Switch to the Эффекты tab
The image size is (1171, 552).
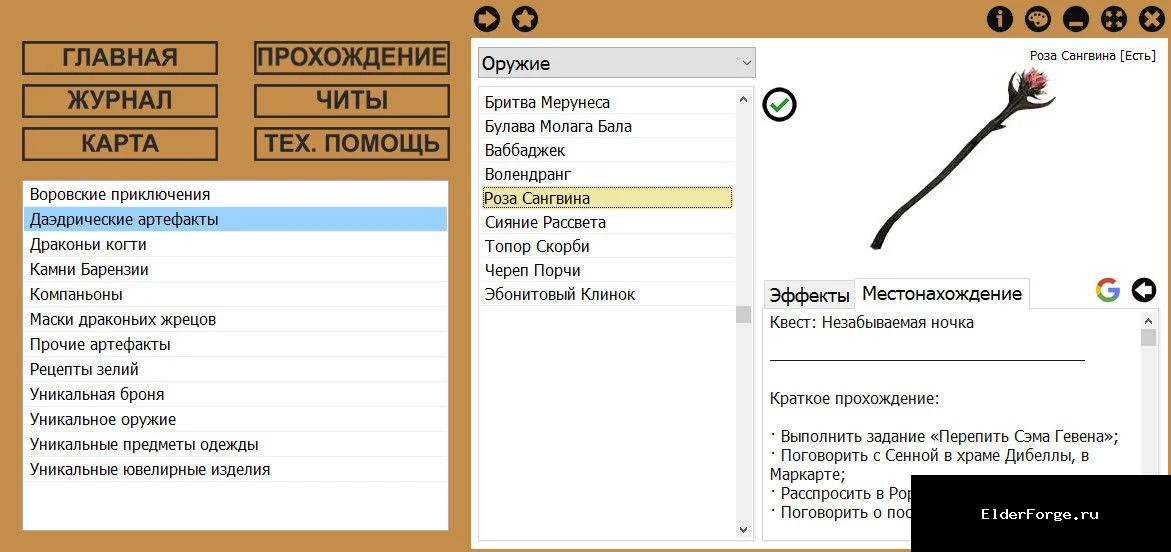pyautogui.click(x=810, y=295)
